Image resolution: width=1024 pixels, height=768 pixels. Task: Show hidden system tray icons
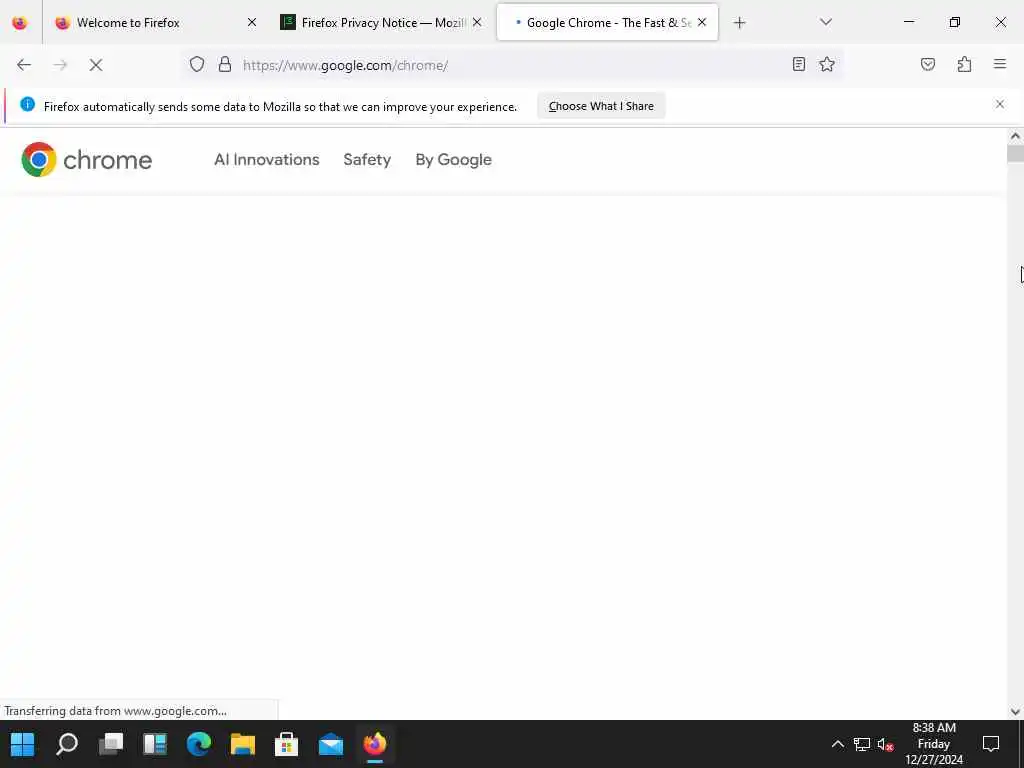tap(837, 744)
